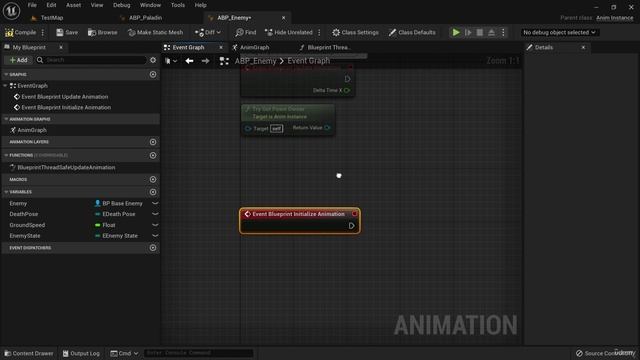
Task: Click the stop simulation button
Action: click(480, 32)
